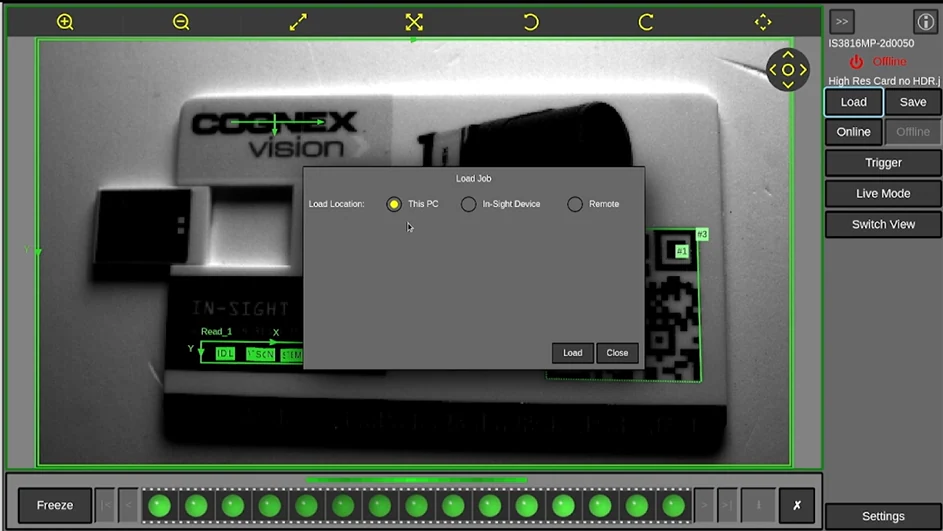Click the Save job button

click(912, 102)
